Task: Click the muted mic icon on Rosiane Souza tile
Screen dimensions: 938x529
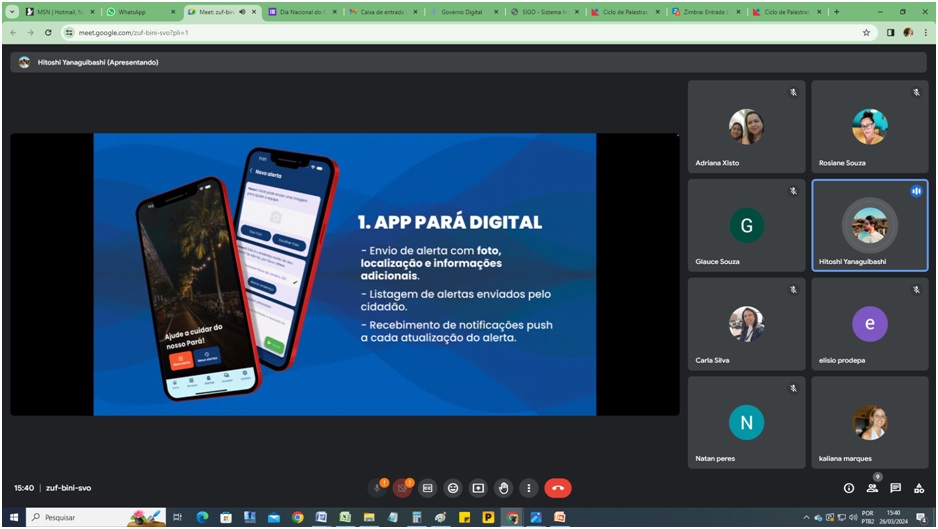Action: point(916,92)
